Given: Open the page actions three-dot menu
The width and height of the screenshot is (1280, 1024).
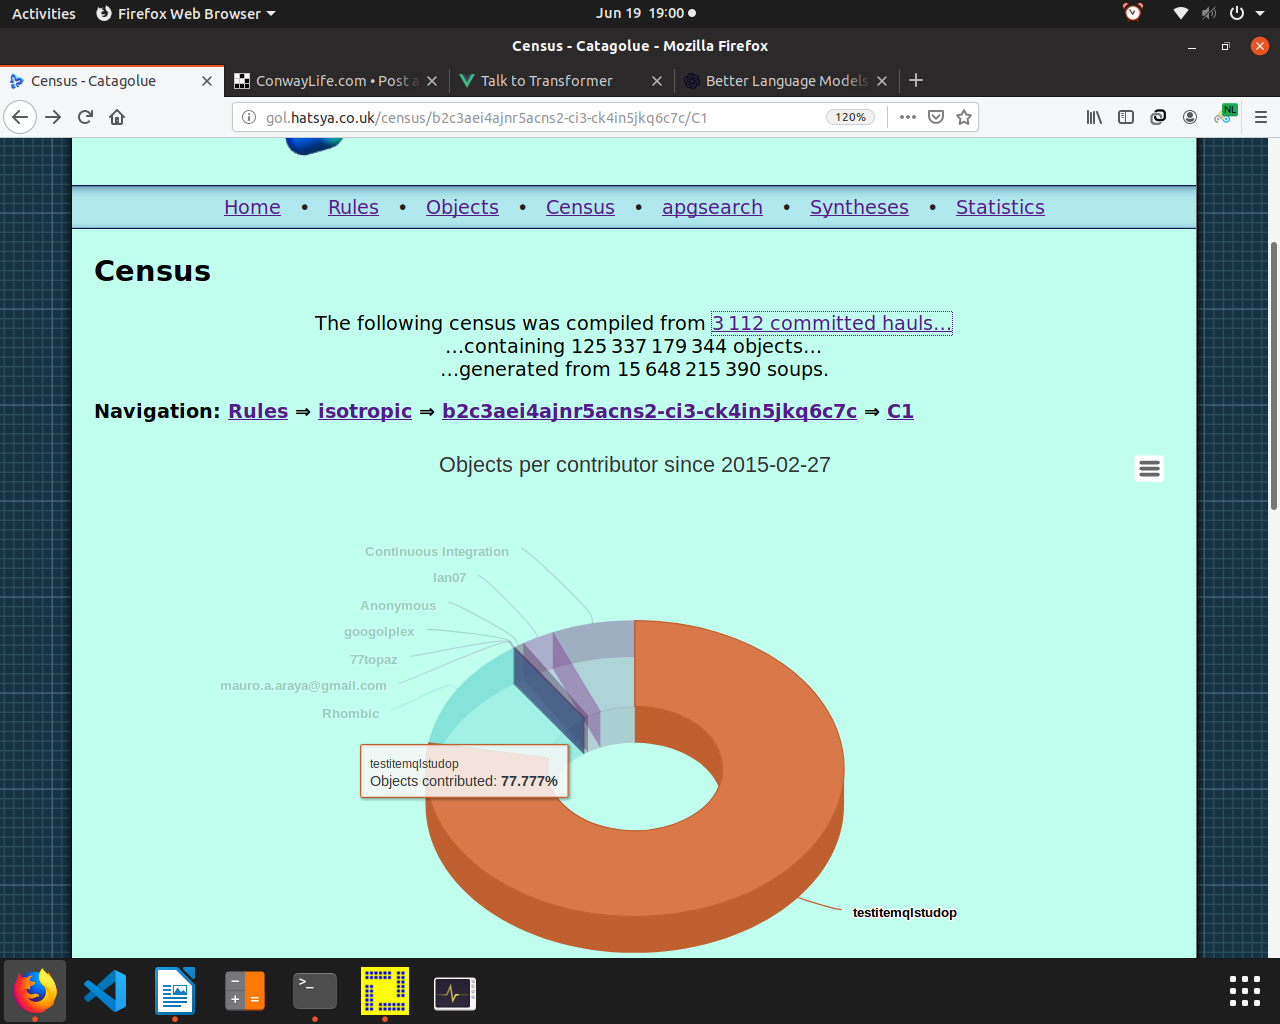Looking at the screenshot, I should click(907, 117).
